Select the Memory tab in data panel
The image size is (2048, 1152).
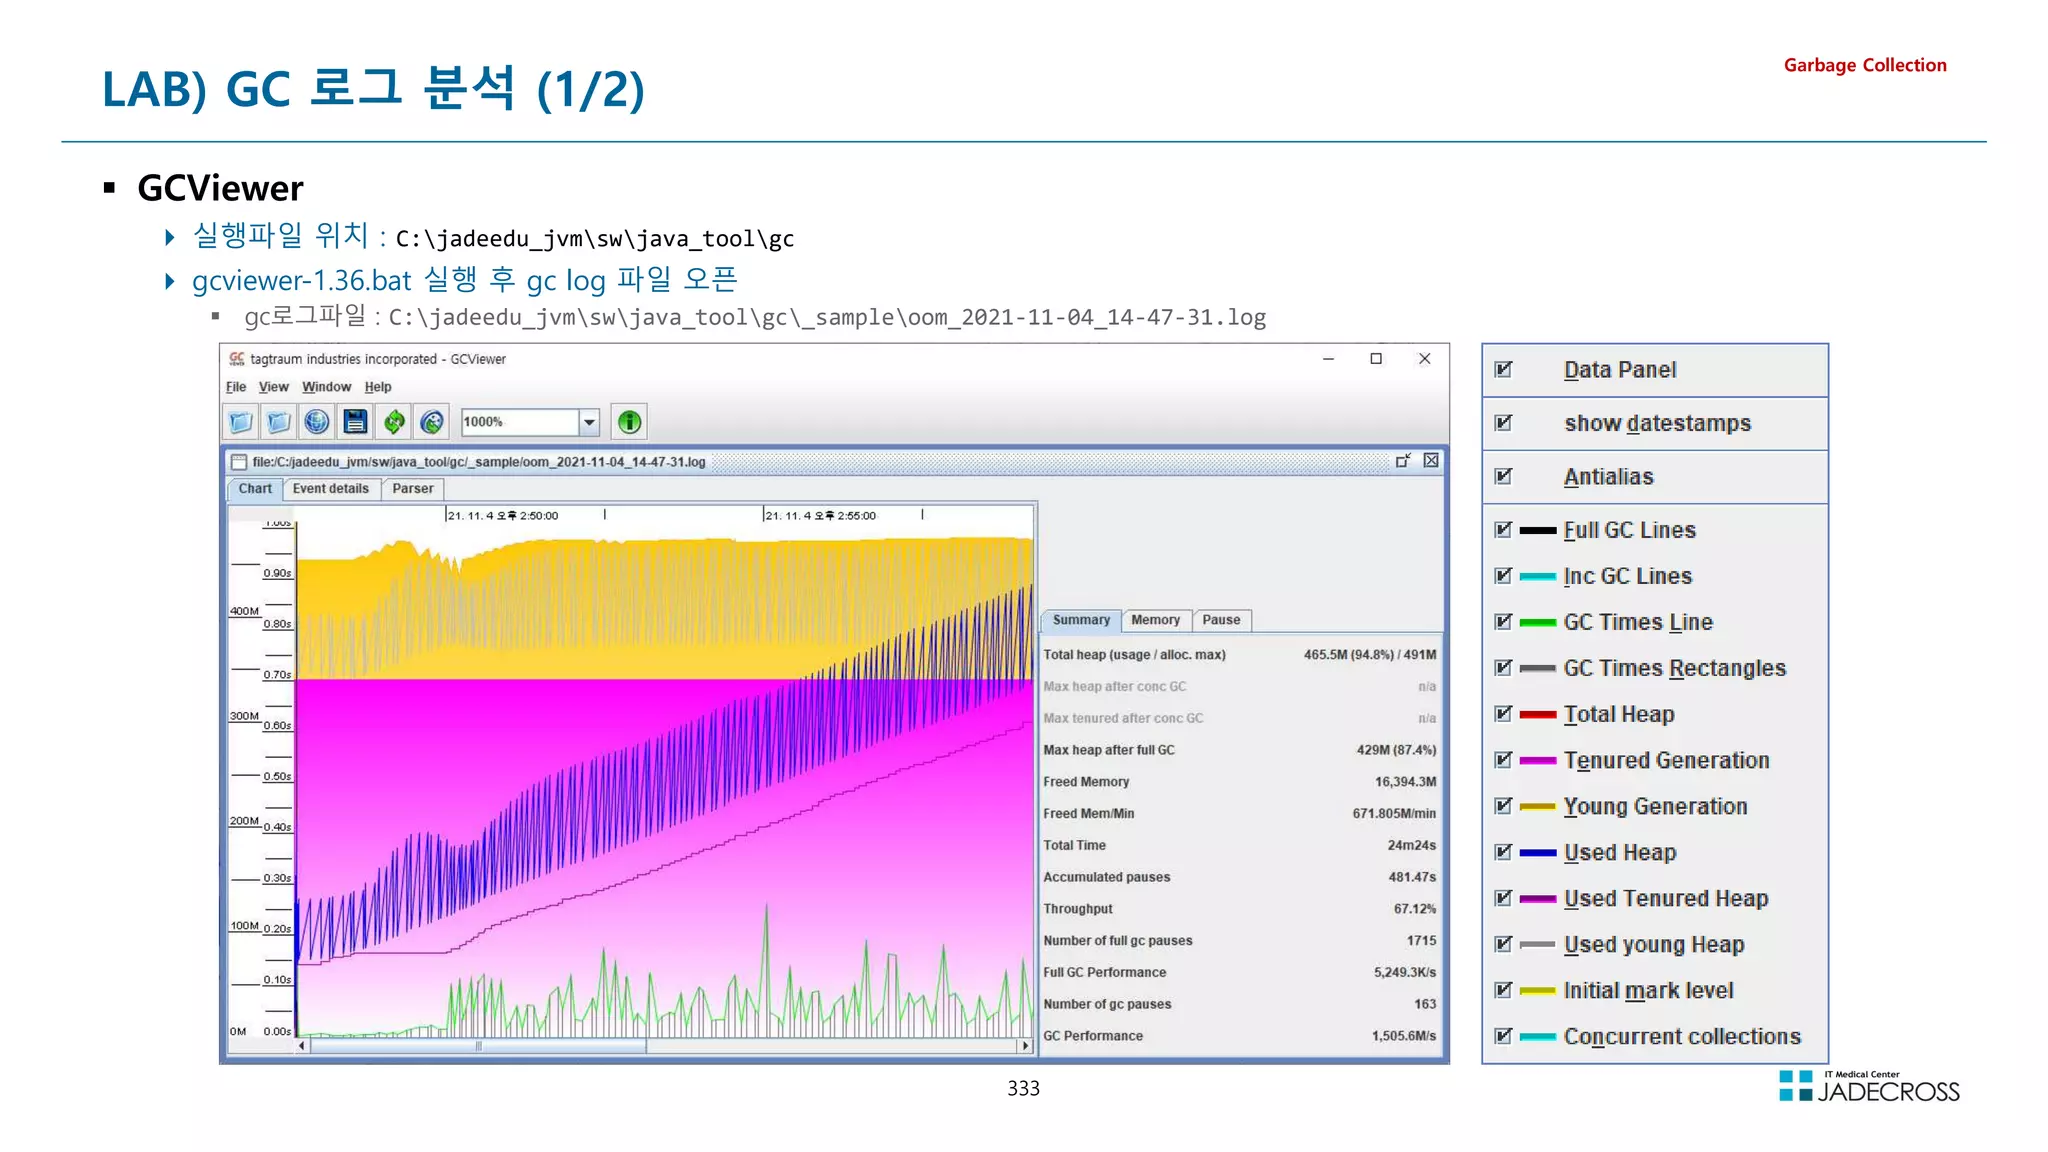[x=1155, y=620]
